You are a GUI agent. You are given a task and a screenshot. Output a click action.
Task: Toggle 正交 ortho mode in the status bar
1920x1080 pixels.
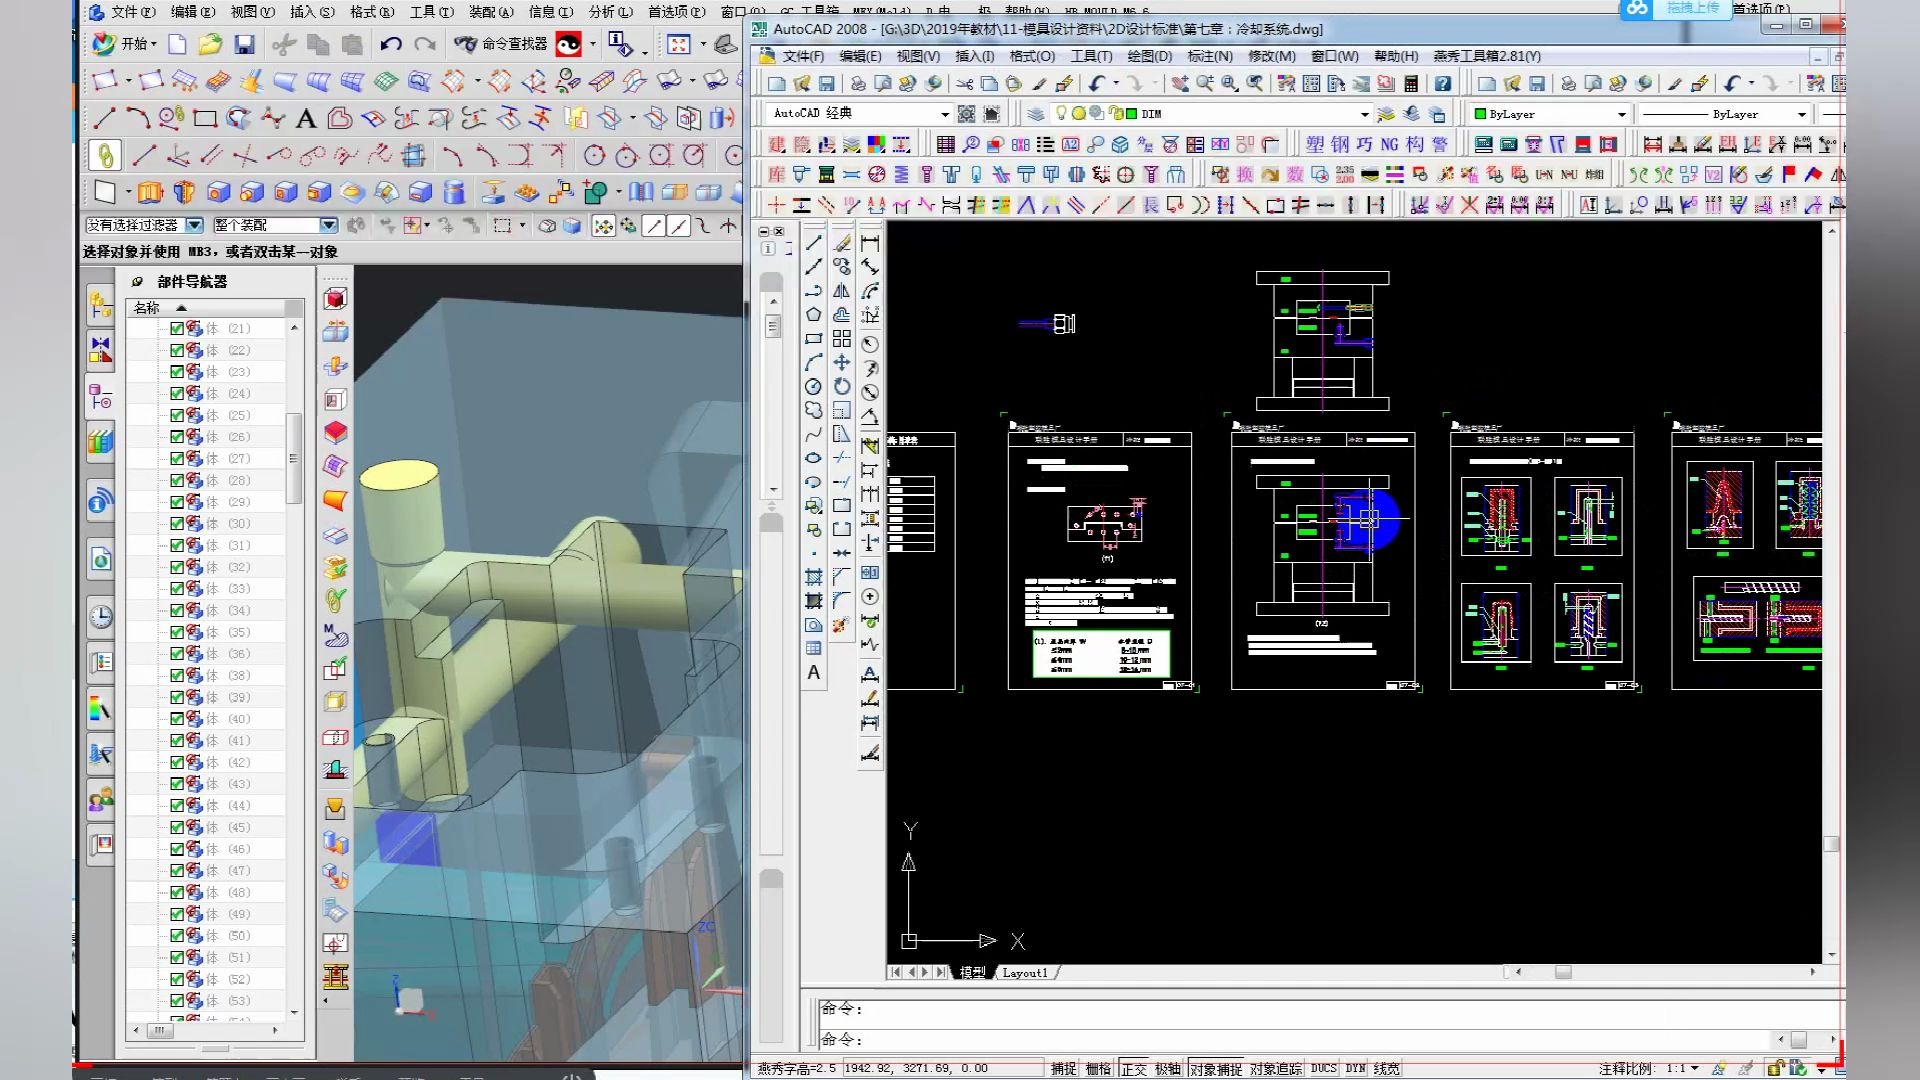click(1133, 1068)
